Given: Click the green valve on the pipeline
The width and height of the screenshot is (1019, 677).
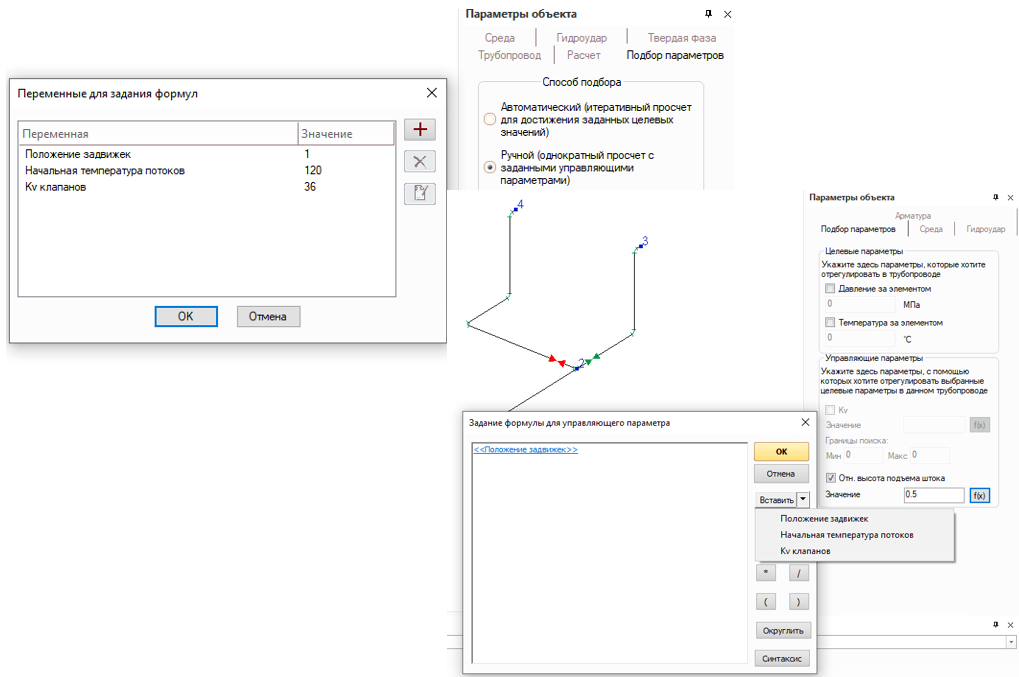Looking at the screenshot, I should pos(593,356).
